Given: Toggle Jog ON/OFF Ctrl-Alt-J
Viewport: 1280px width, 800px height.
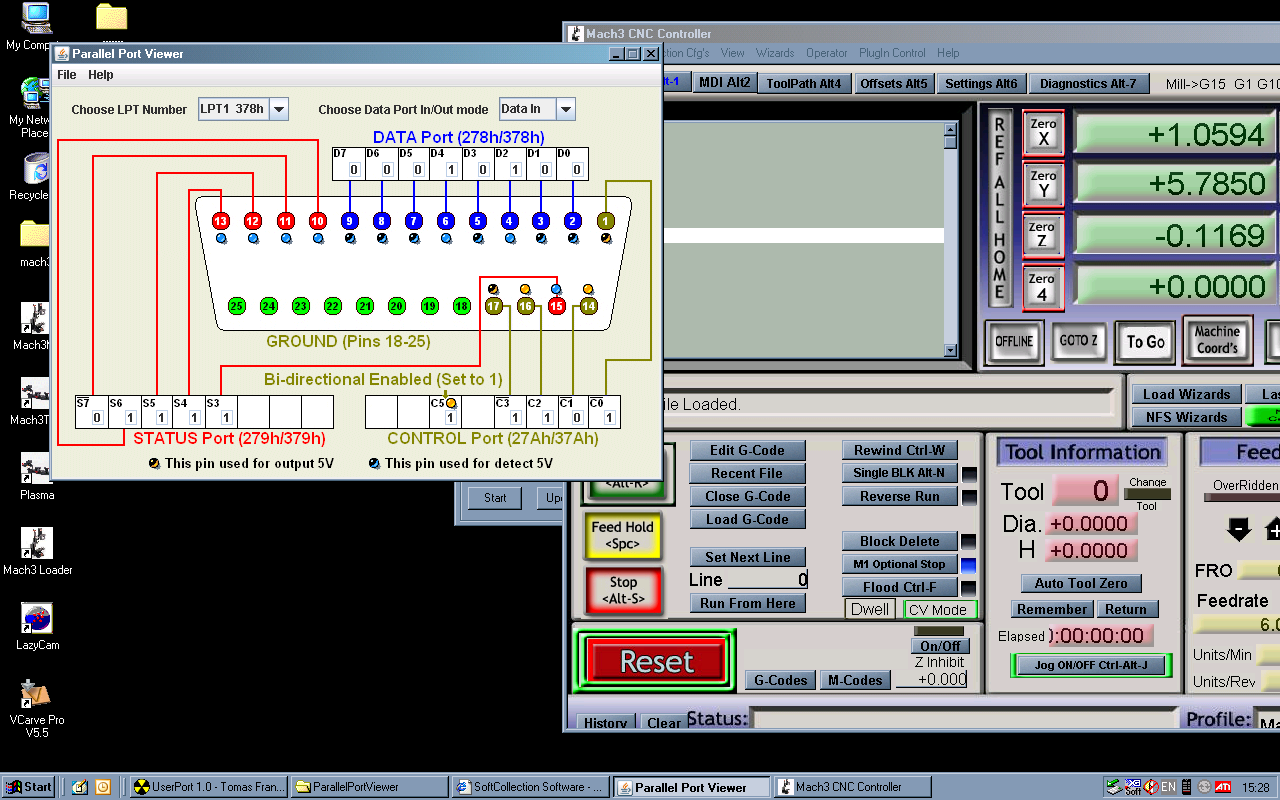Looking at the screenshot, I should 1090,665.
